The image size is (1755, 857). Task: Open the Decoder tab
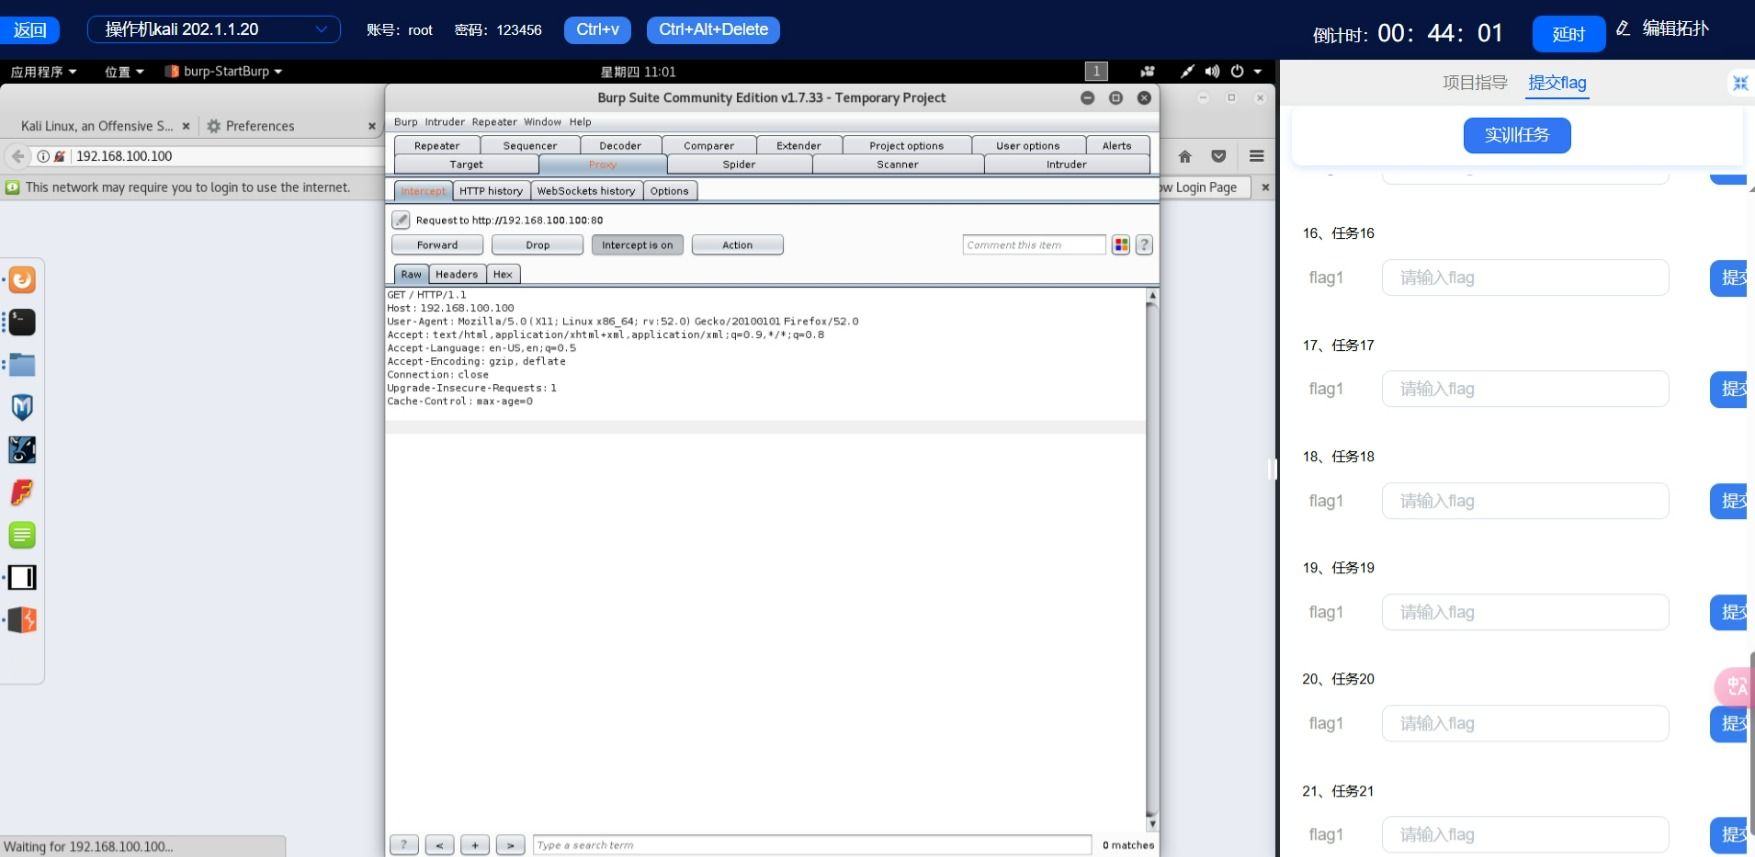pyautogui.click(x=620, y=146)
